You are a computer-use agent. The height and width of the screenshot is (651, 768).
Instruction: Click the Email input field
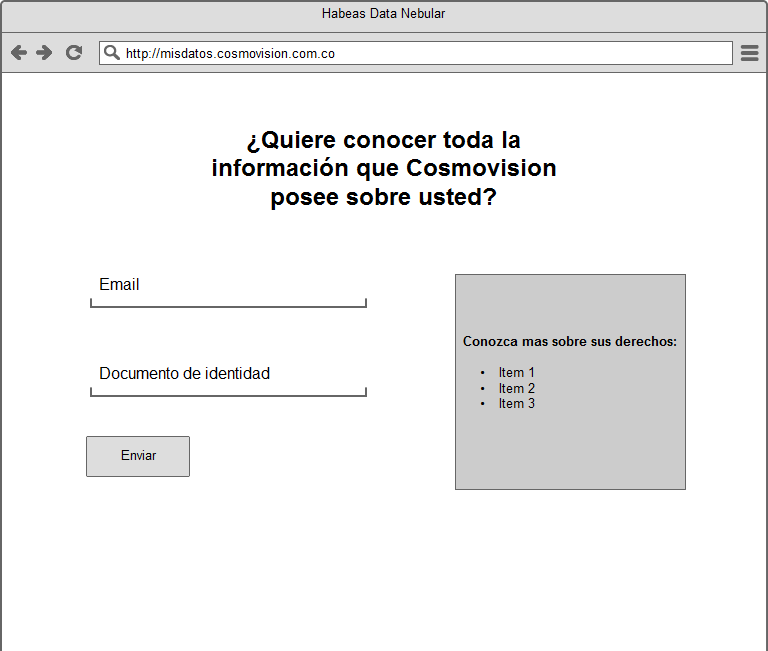click(228, 291)
